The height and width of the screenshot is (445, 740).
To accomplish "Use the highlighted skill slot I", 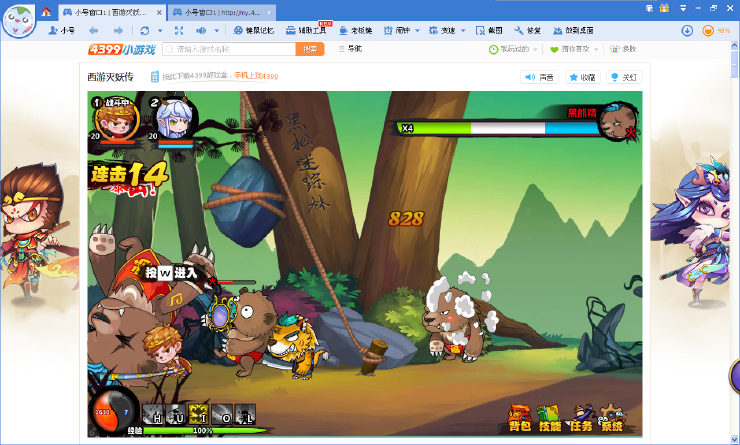I will 199,414.
